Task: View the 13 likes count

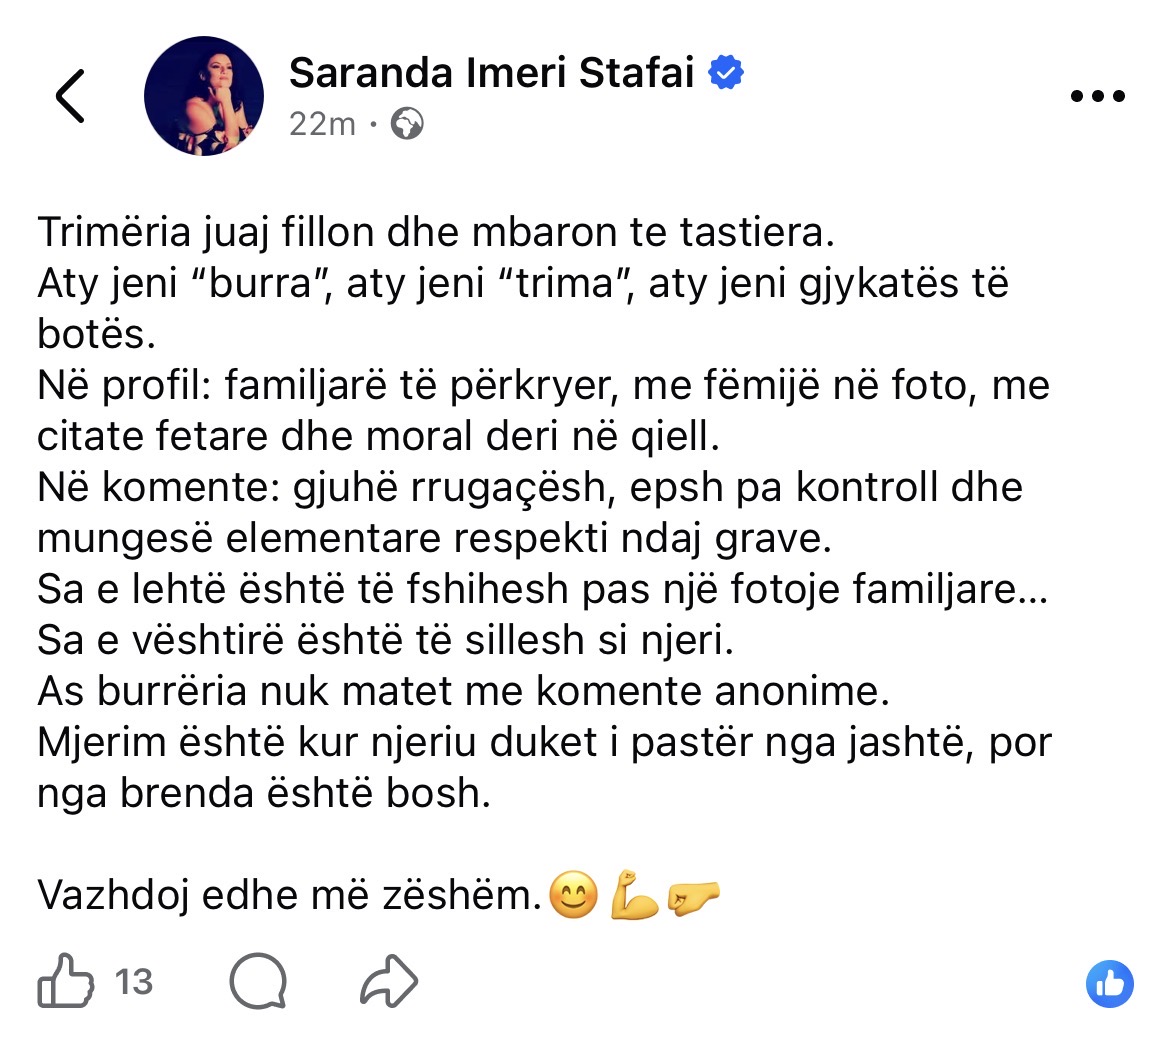Action: 134,982
